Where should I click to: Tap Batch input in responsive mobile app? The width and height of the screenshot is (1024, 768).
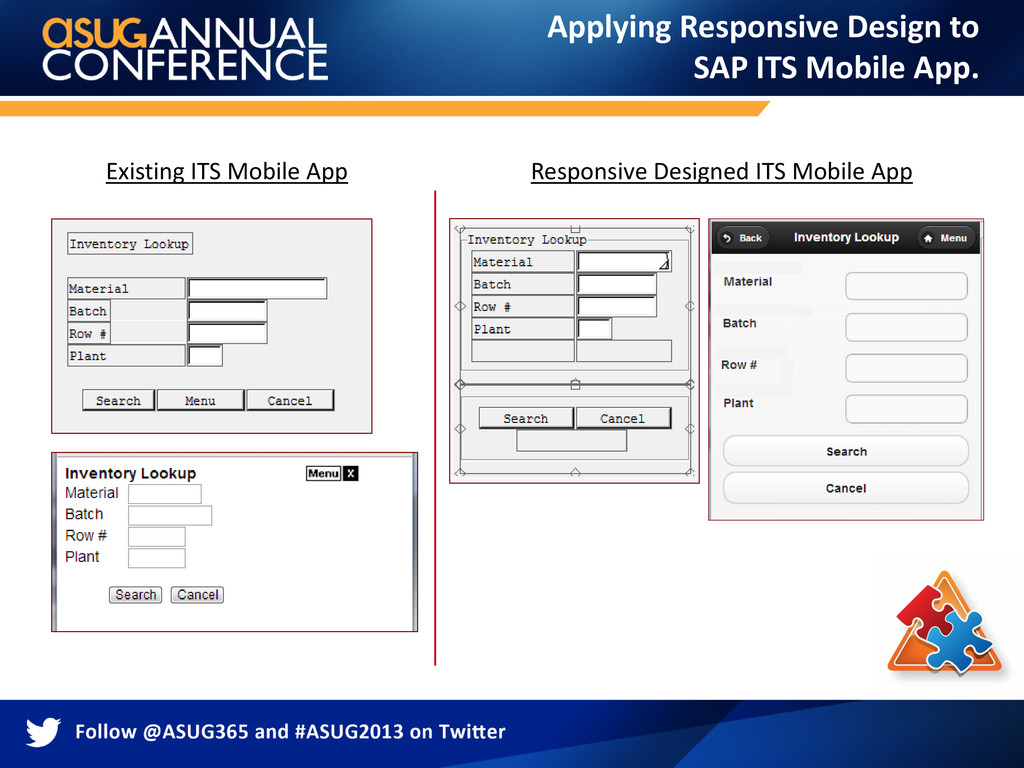[906, 327]
